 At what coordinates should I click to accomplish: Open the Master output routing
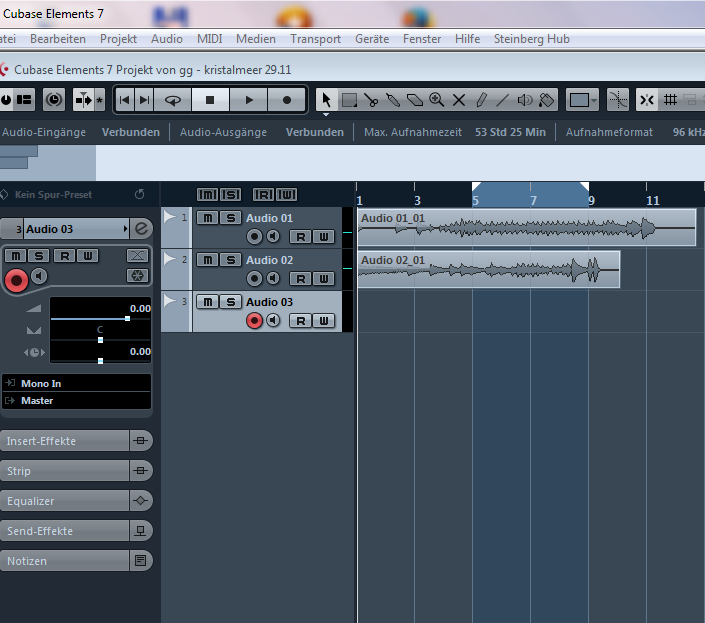tap(76, 400)
